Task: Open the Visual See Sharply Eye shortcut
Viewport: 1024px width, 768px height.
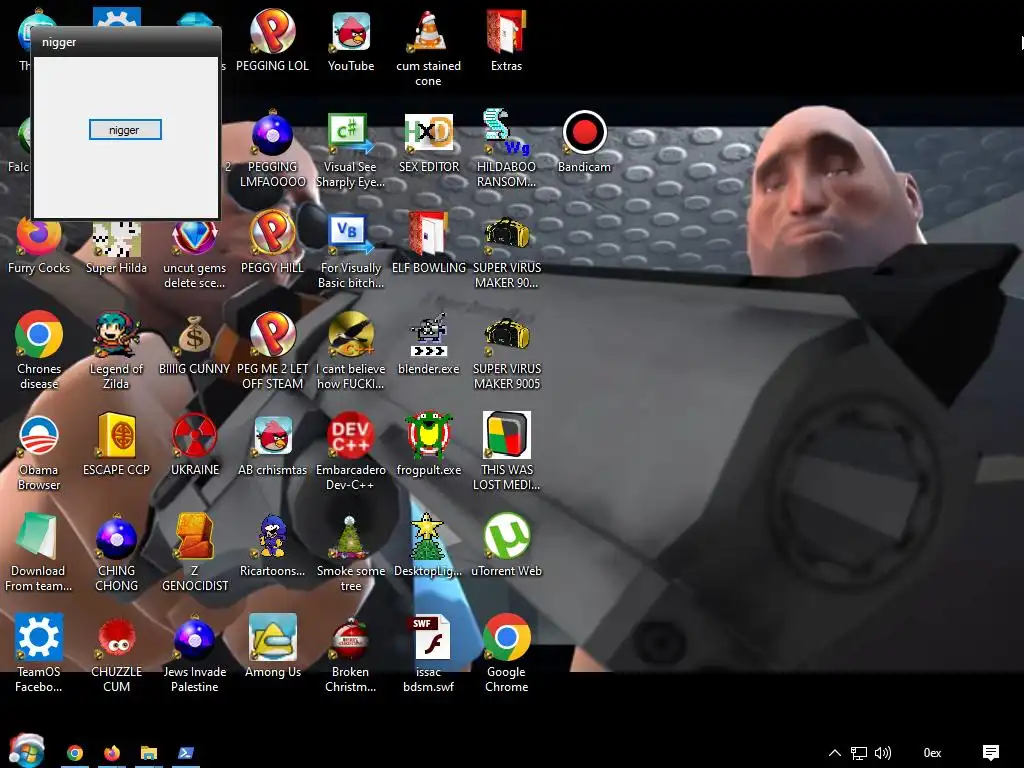Action: pyautogui.click(x=349, y=133)
